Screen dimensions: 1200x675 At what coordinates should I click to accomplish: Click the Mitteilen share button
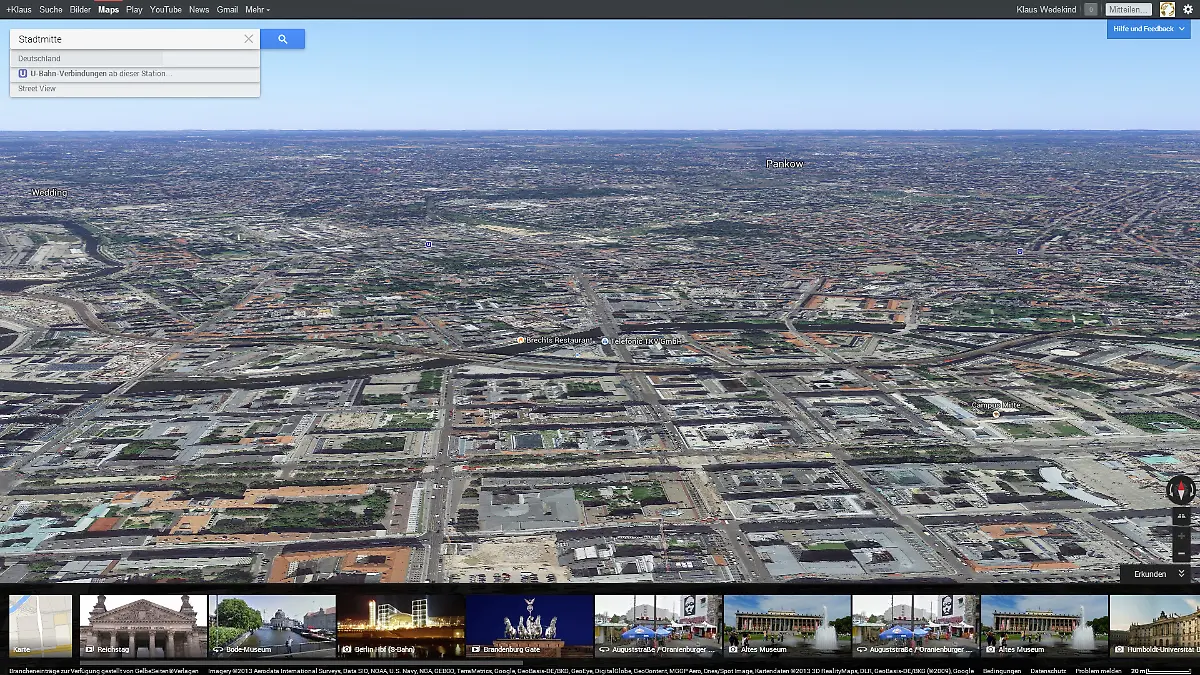tap(1128, 9)
